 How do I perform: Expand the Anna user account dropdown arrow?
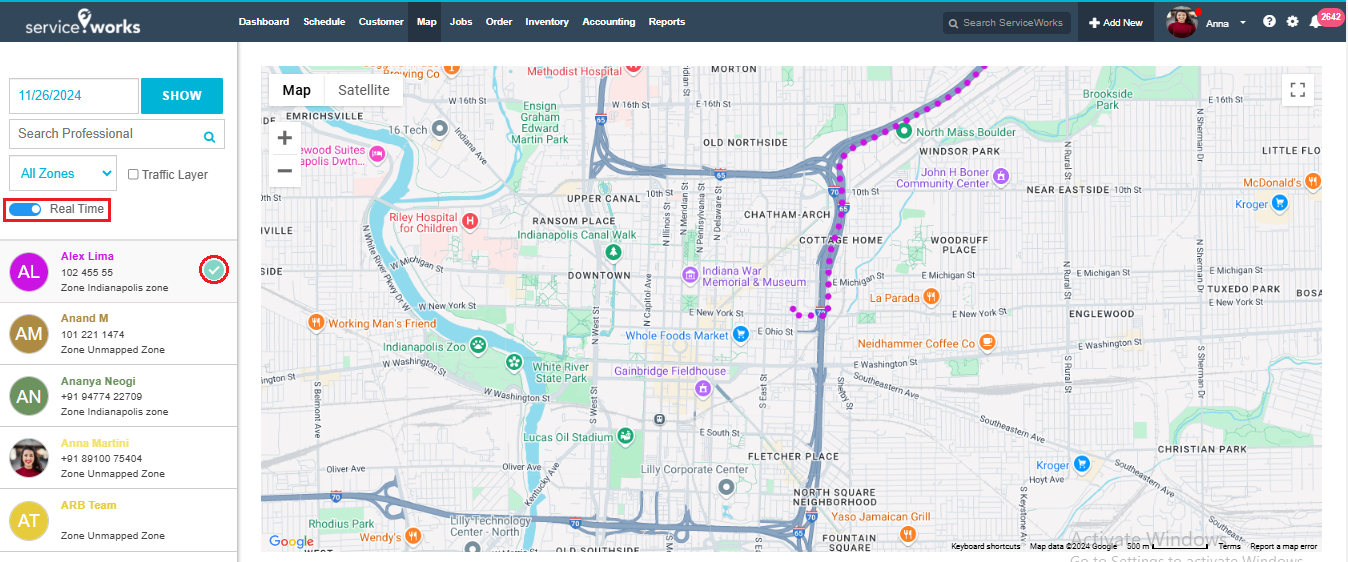click(x=1243, y=23)
